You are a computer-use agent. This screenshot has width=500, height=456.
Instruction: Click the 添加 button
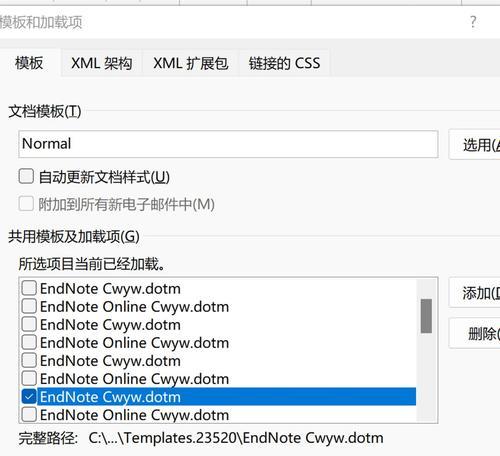[475, 293]
